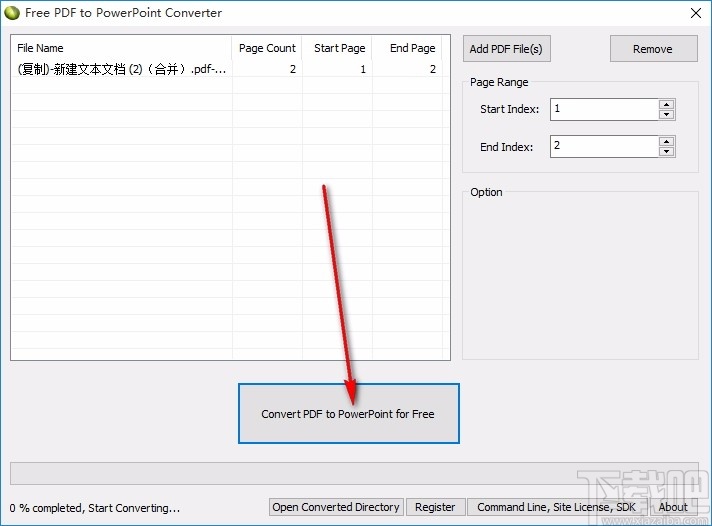This screenshot has height=526, width=712.
Task: Remove the selected PDF file
Action: click(x=653, y=49)
